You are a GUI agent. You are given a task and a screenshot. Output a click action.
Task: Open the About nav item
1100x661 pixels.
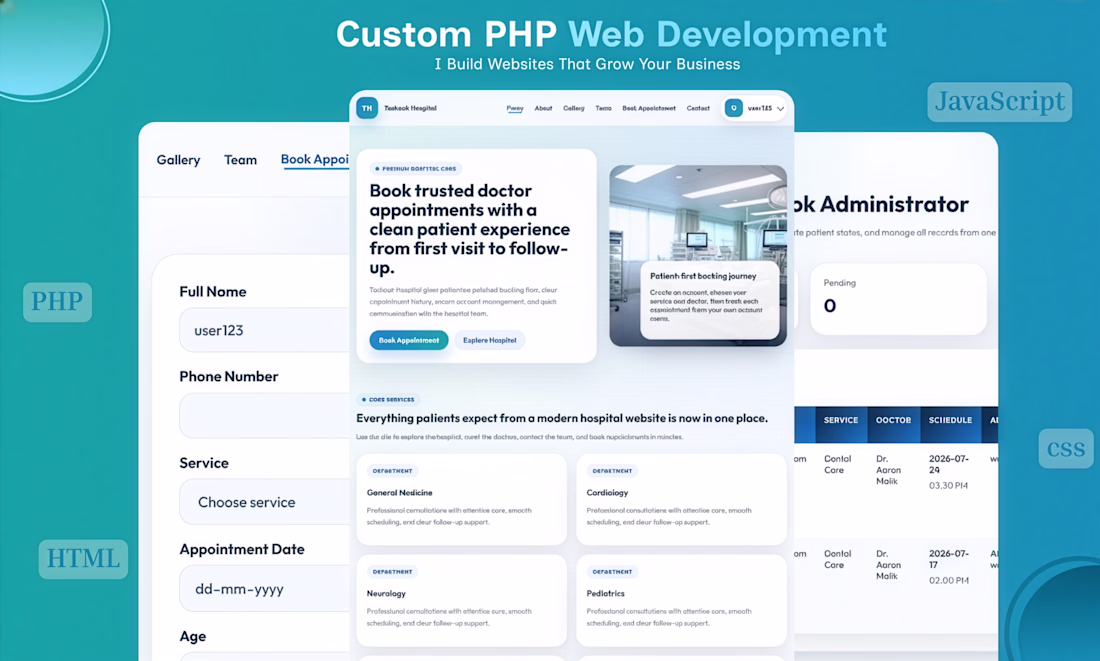(x=543, y=108)
